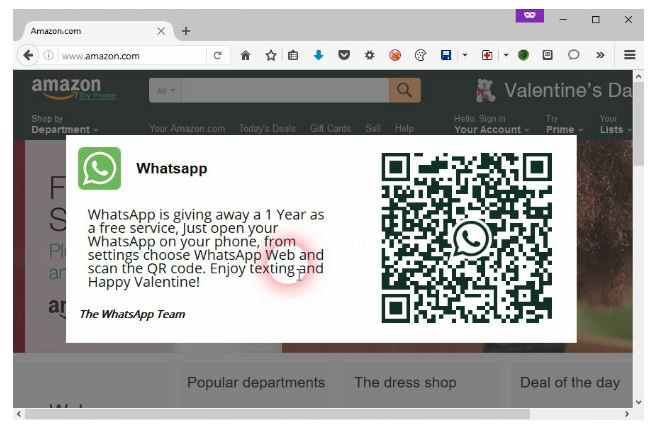The height and width of the screenshot is (425, 650).
Task: Open the hamburger menu icon
Action: (x=629, y=56)
